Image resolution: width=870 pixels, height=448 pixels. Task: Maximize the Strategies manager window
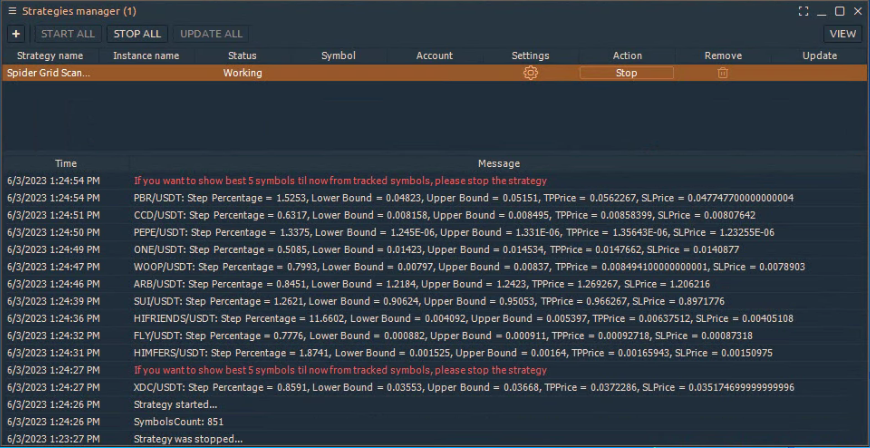(840, 11)
